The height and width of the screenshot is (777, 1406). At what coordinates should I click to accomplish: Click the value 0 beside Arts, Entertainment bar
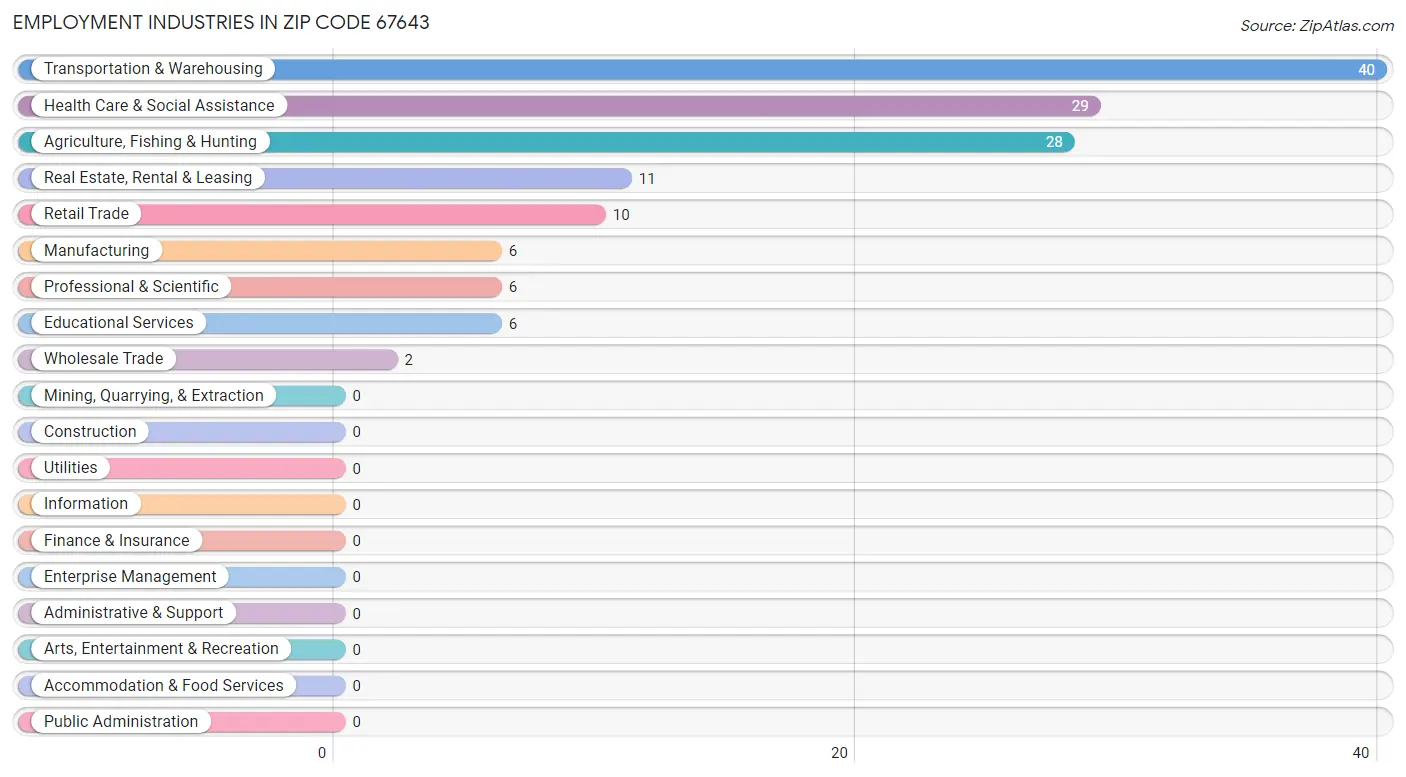tap(357, 650)
